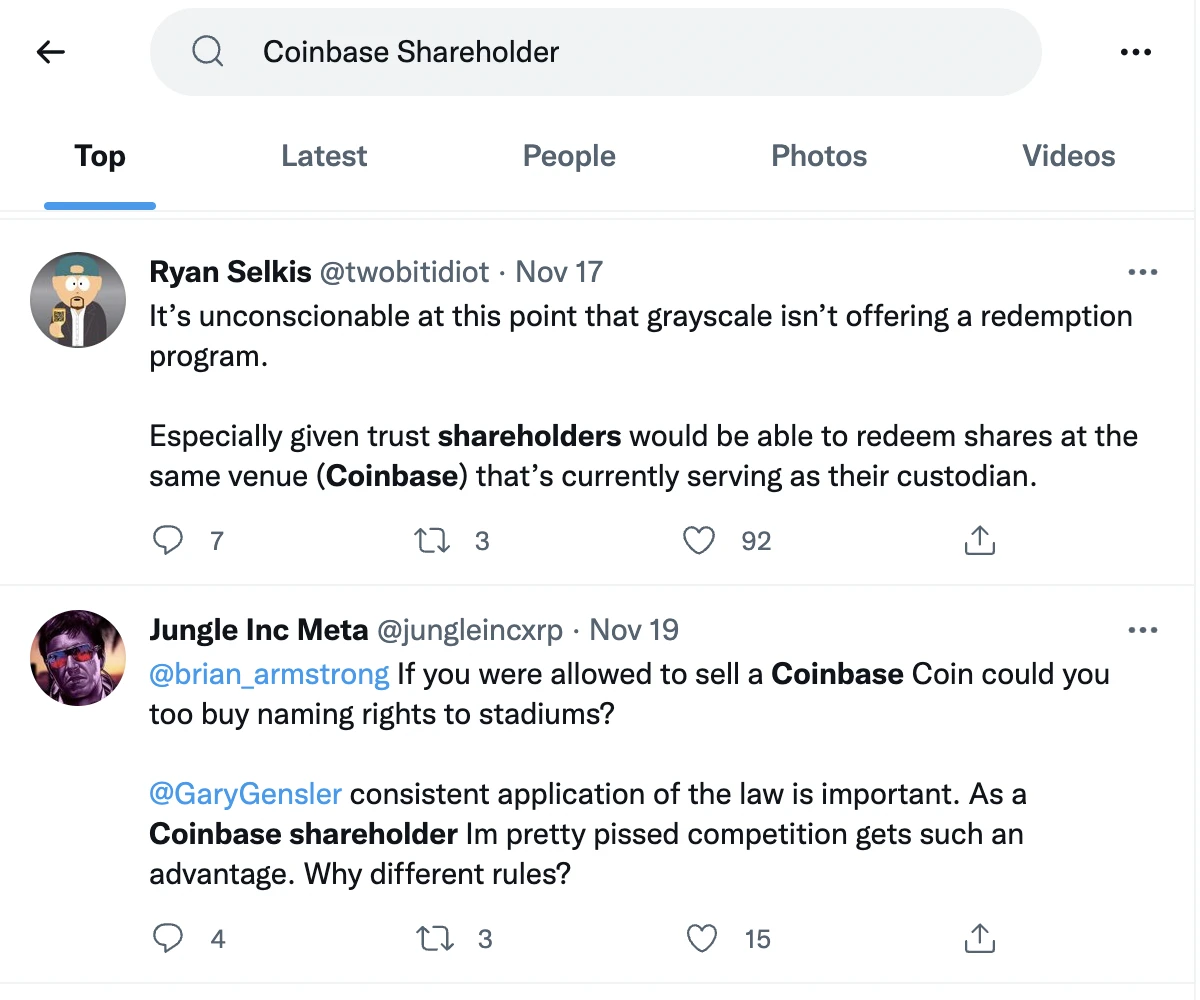Switch to the People tab
This screenshot has width=1200, height=1000.
click(569, 156)
